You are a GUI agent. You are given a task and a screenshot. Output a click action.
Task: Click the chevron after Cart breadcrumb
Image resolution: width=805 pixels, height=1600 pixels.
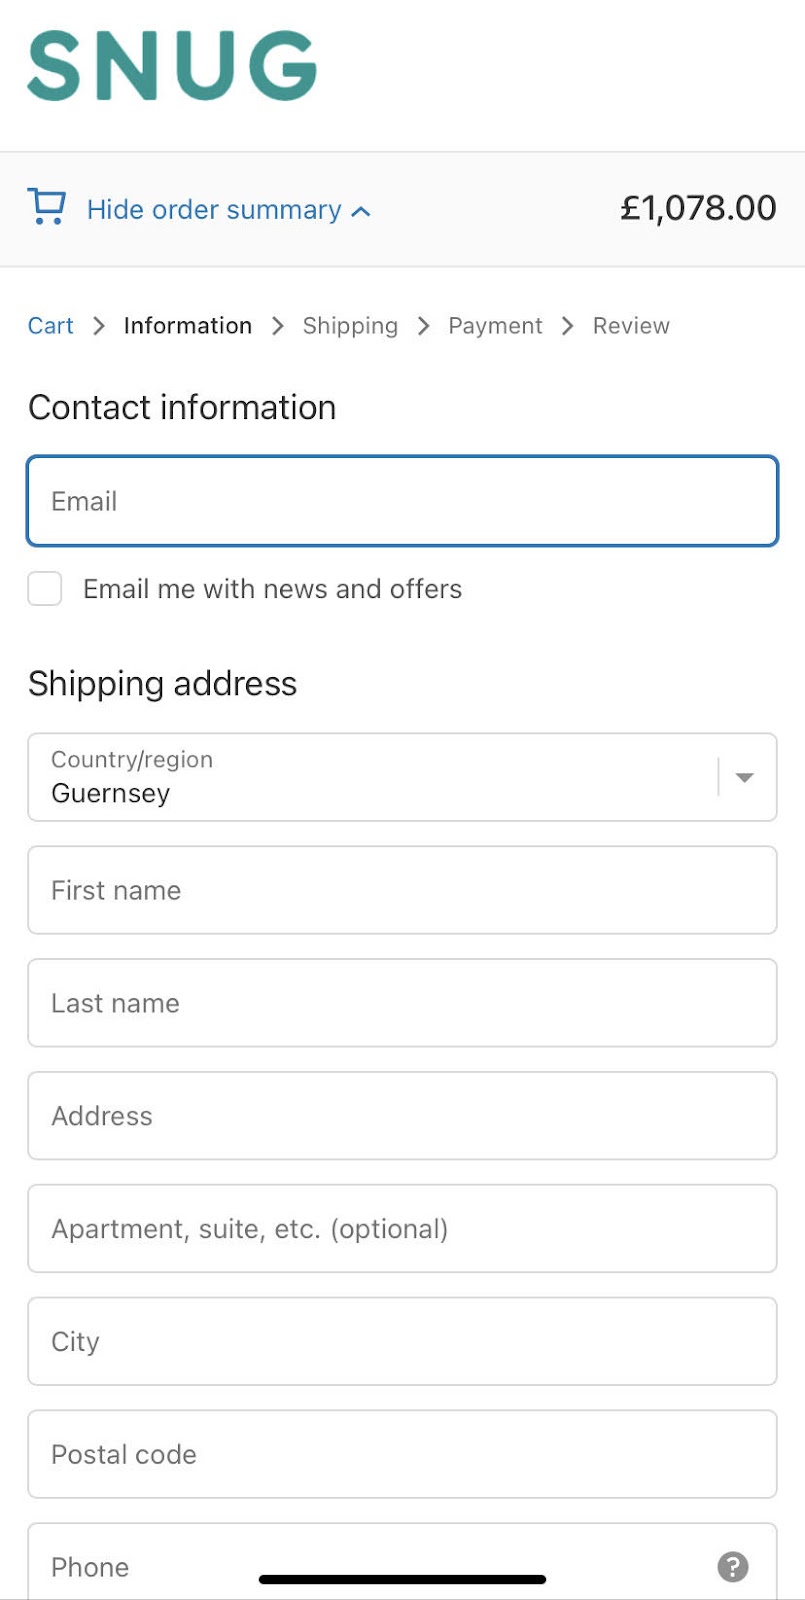[98, 325]
